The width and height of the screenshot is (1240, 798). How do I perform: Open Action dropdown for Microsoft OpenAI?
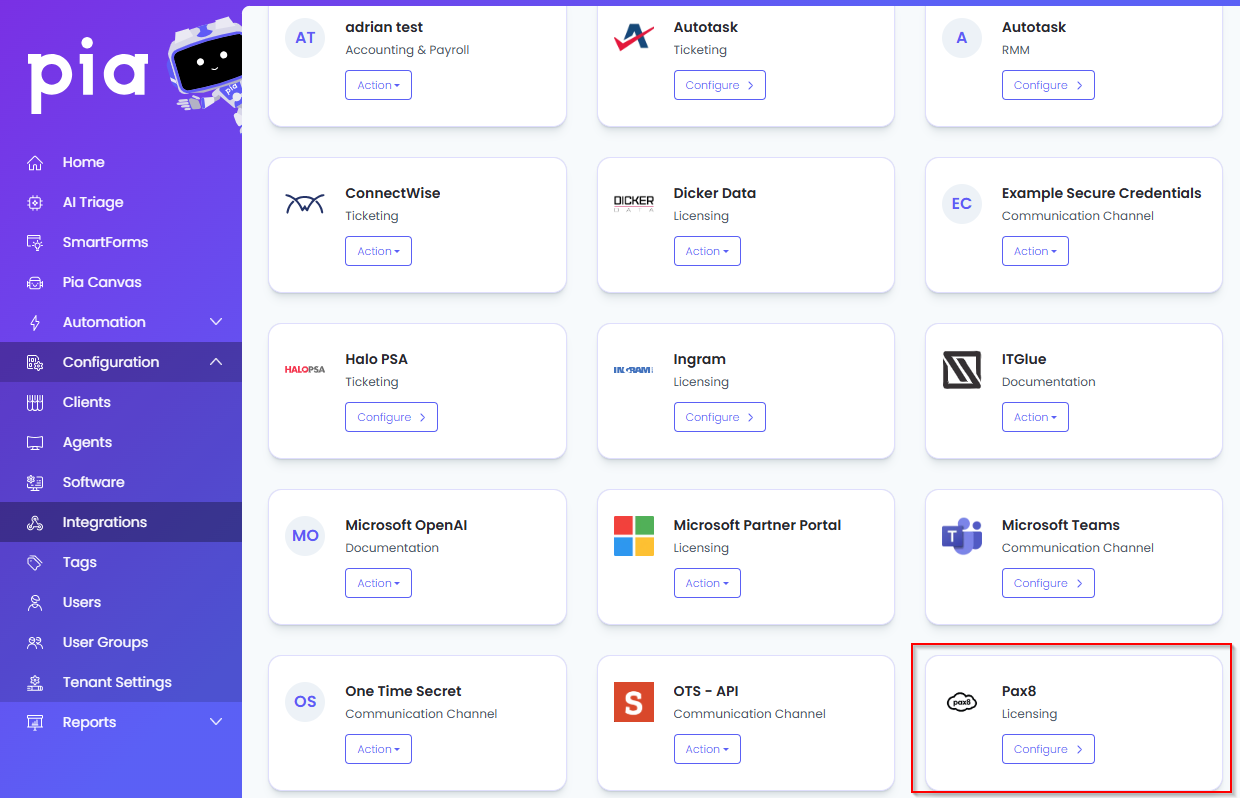click(378, 583)
